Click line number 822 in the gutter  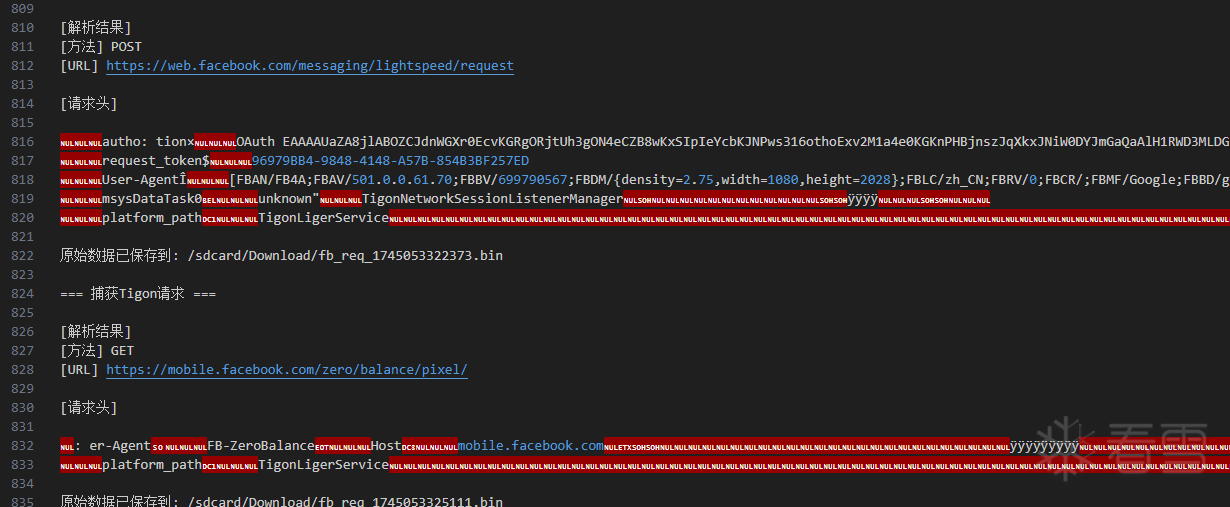point(22,256)
